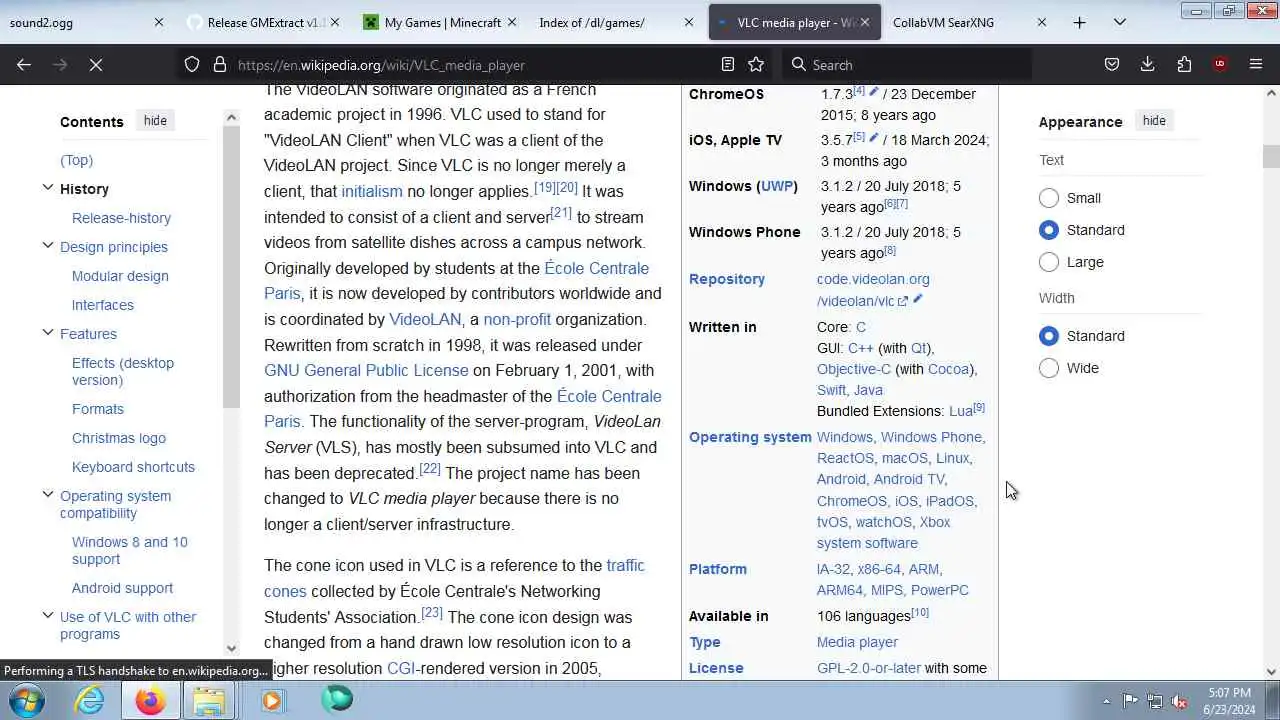The height and width of the screenshot is (720, 1280).
Task: Collapse the Features section in Contents
Action: (x=47, y=333)
